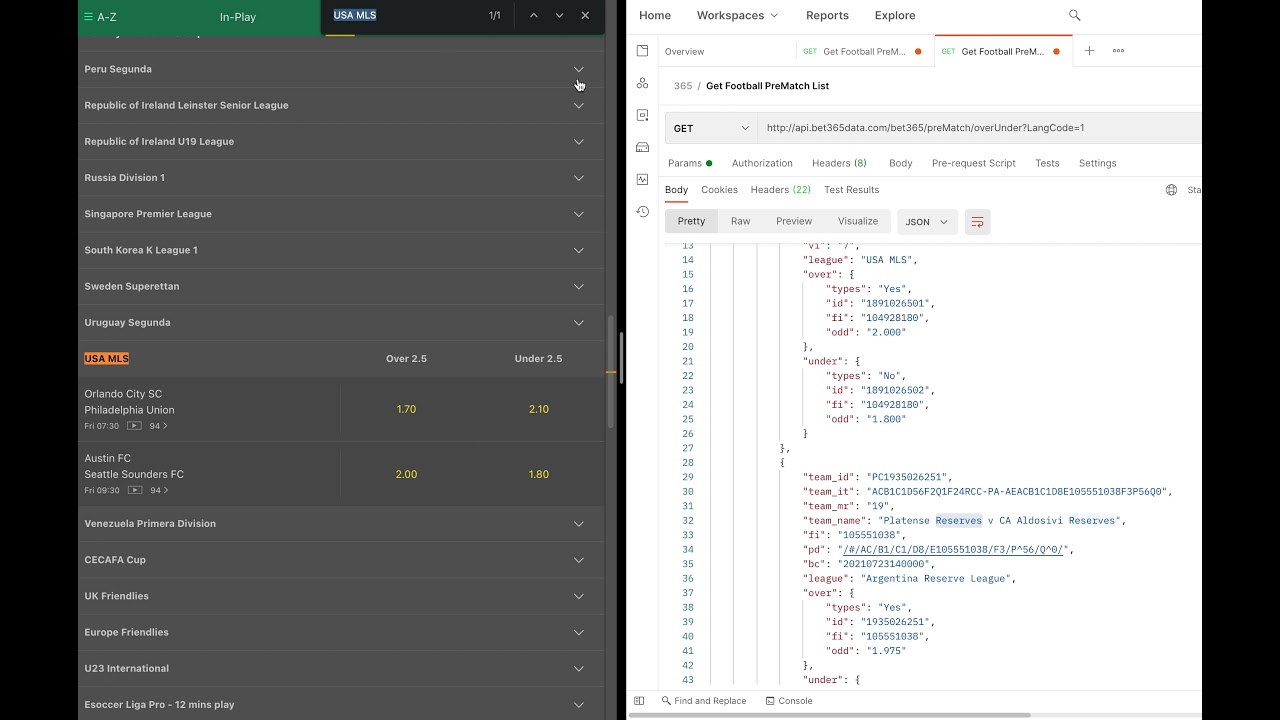Screen dimensions: 1280x720
Task: Expand UK Friendlies chevron
Action: [578, 596]
